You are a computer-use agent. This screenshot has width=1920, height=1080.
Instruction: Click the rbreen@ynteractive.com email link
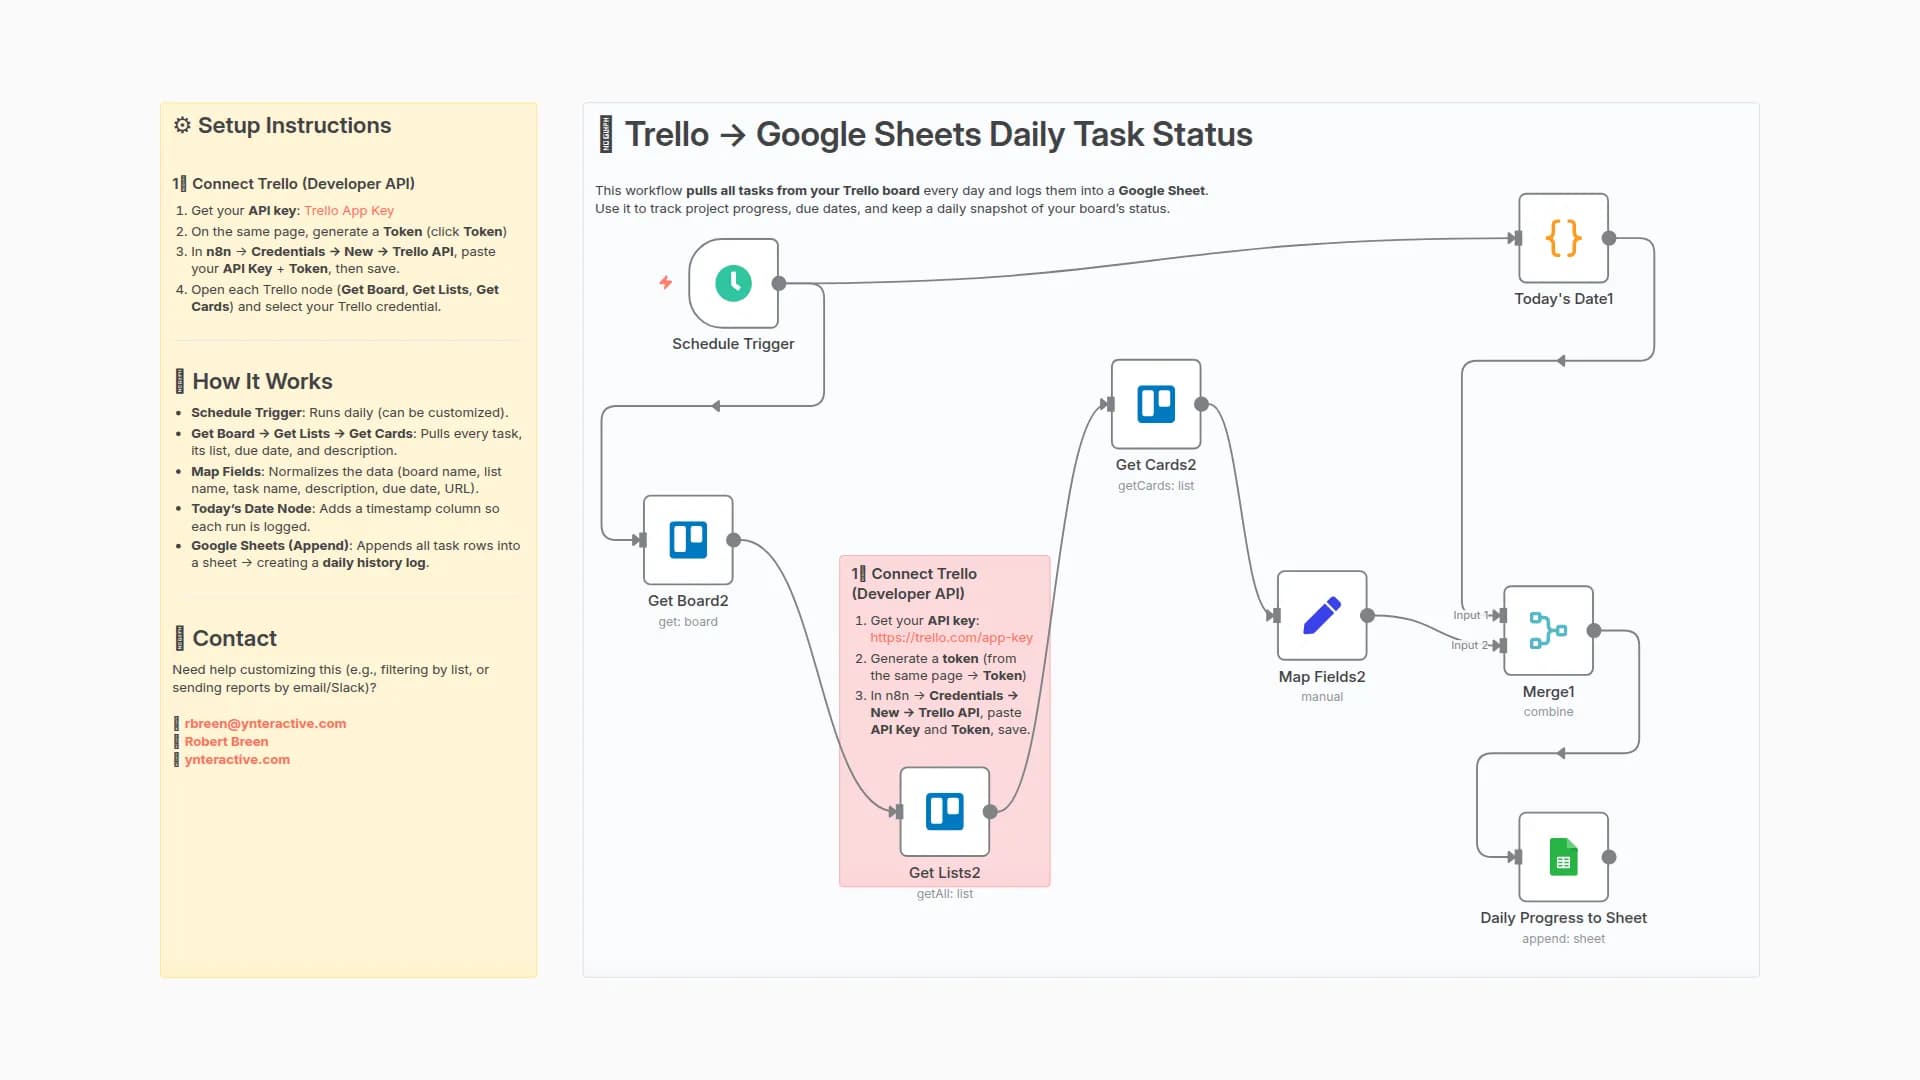pos(265,724)
